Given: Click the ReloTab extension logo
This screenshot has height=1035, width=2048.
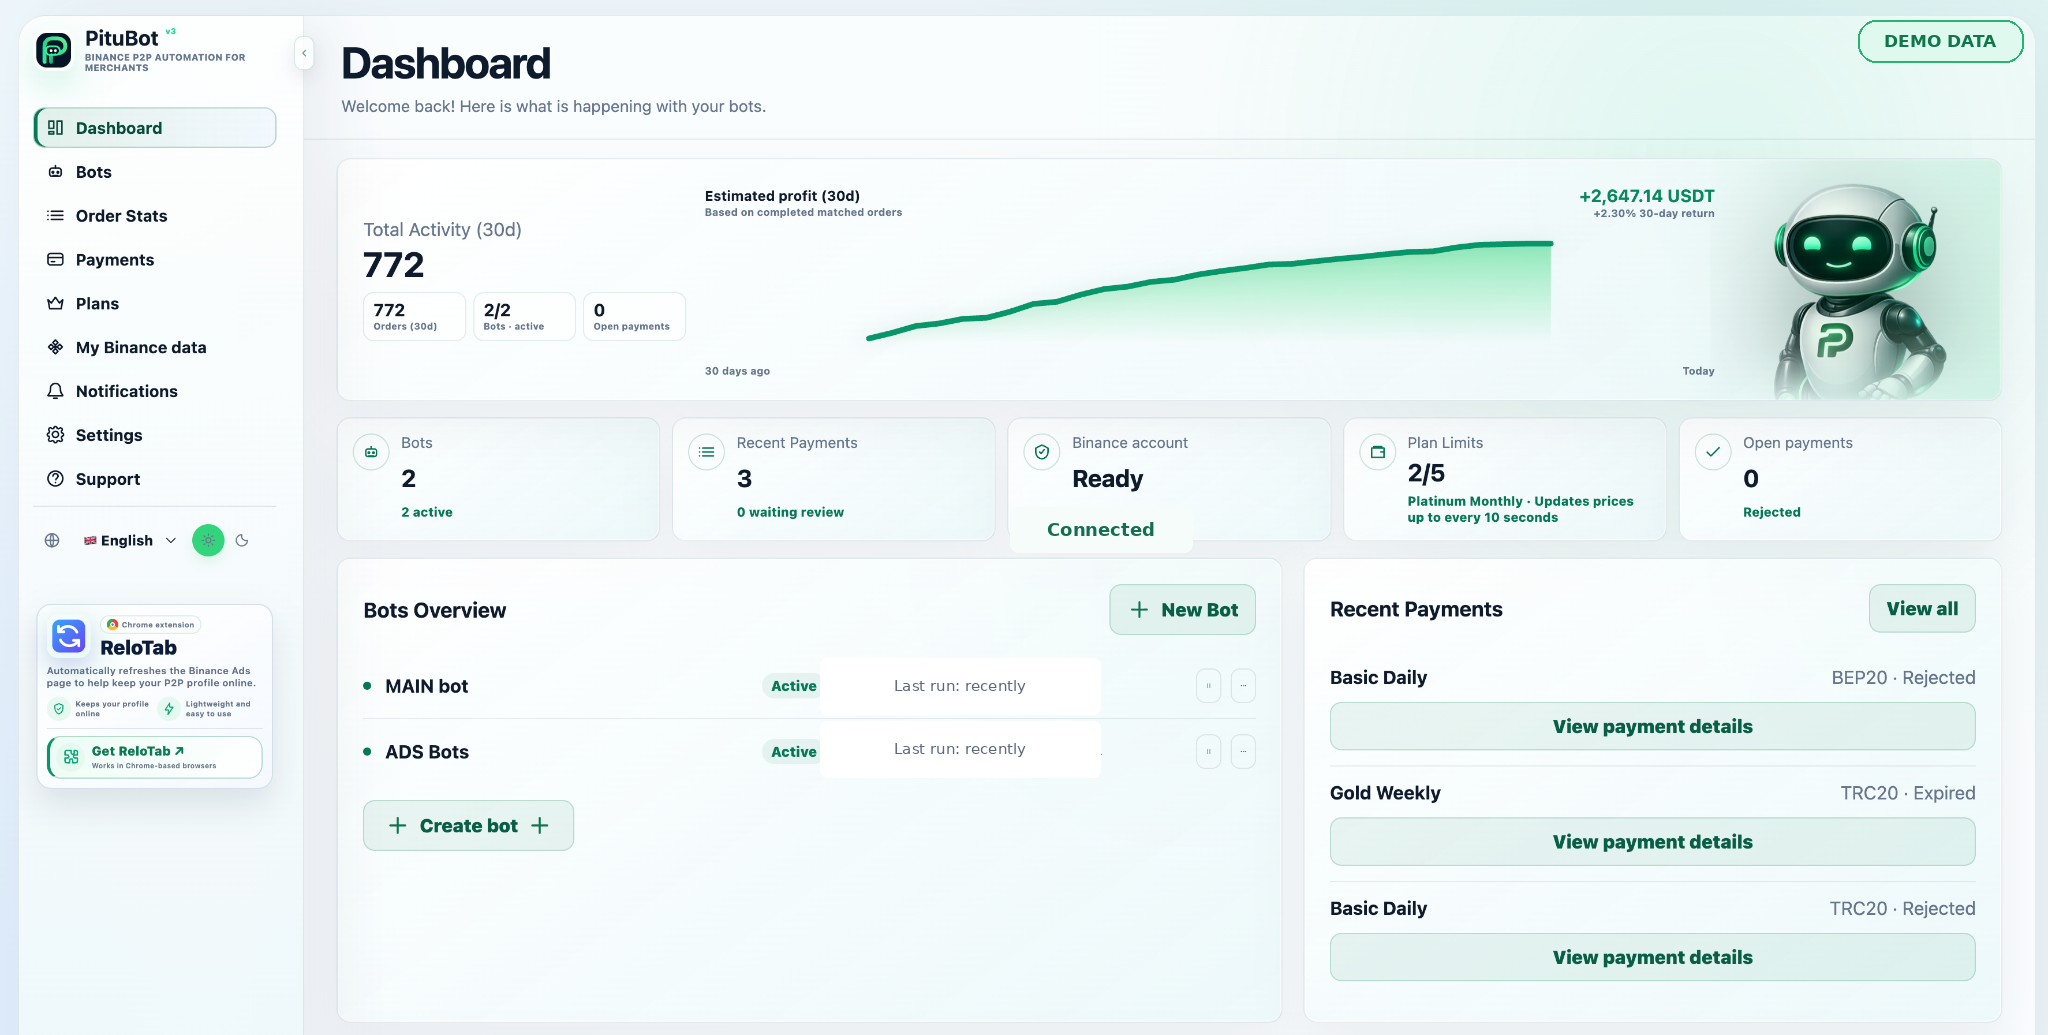Looking at the screenshot, I should (x=69, y=636).
